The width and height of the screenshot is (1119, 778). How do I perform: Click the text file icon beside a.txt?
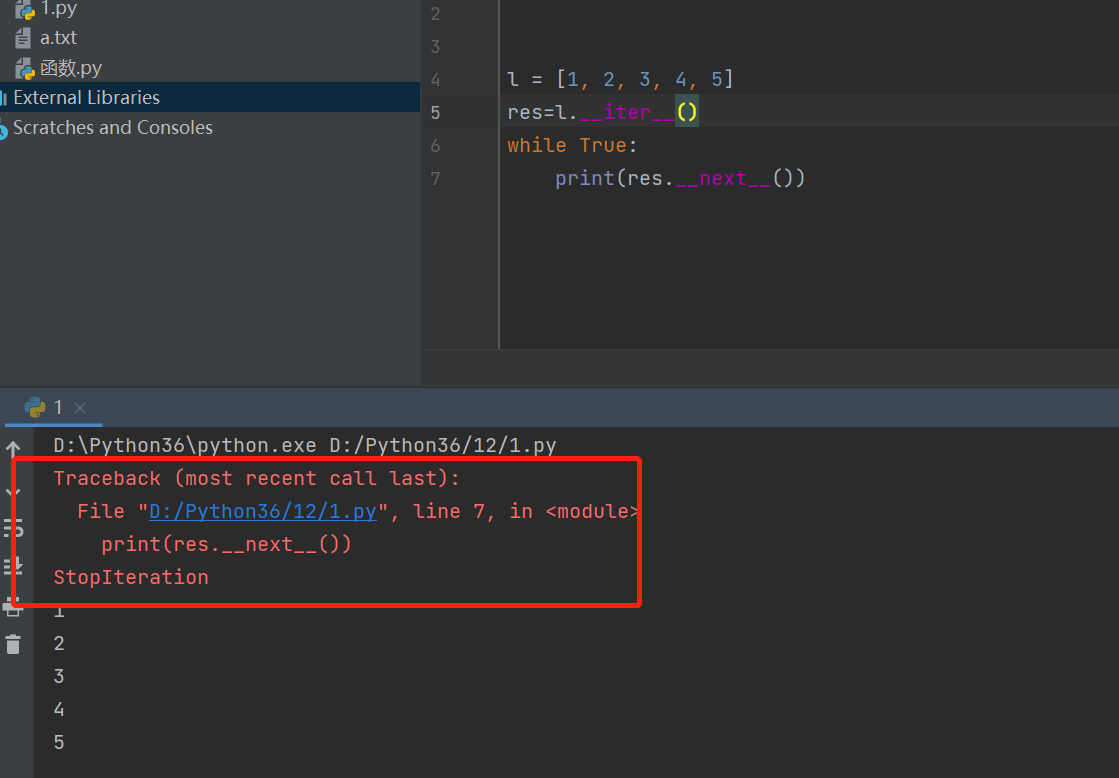click(24, 38)
